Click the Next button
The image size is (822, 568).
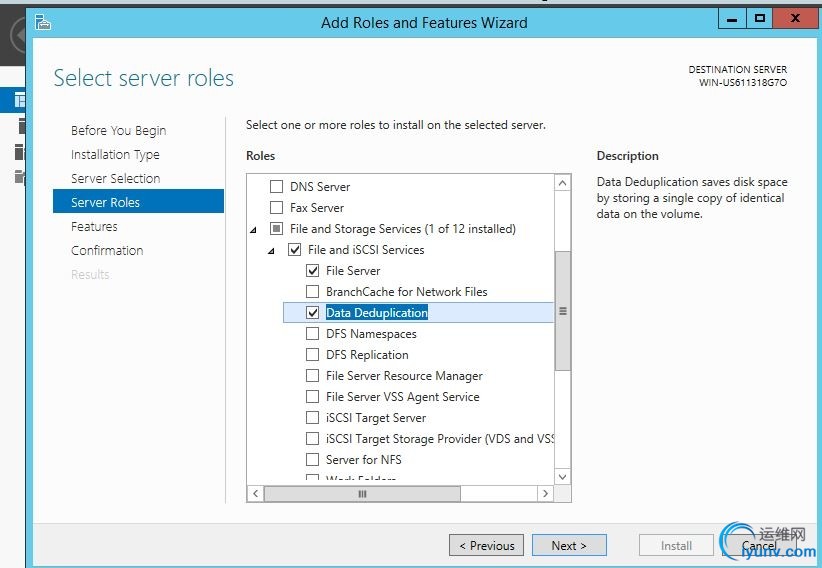(569, 545)
